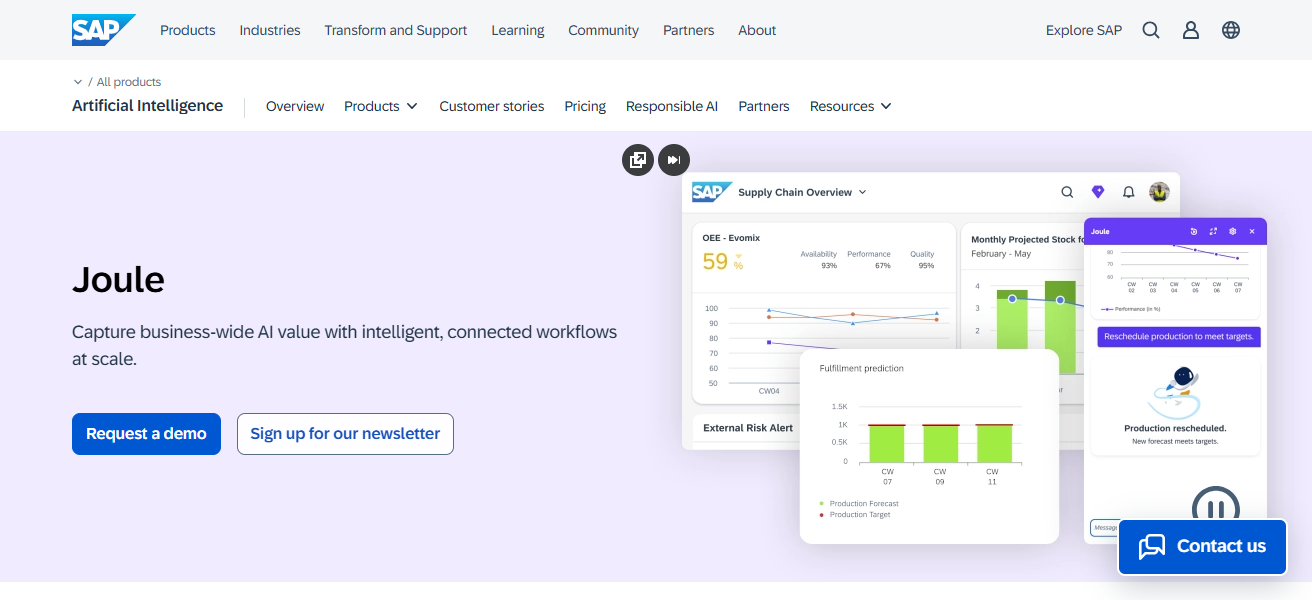Screen dimensions: 1312x600
Task: Go to Responsible AI
Action: click(672, 106)
